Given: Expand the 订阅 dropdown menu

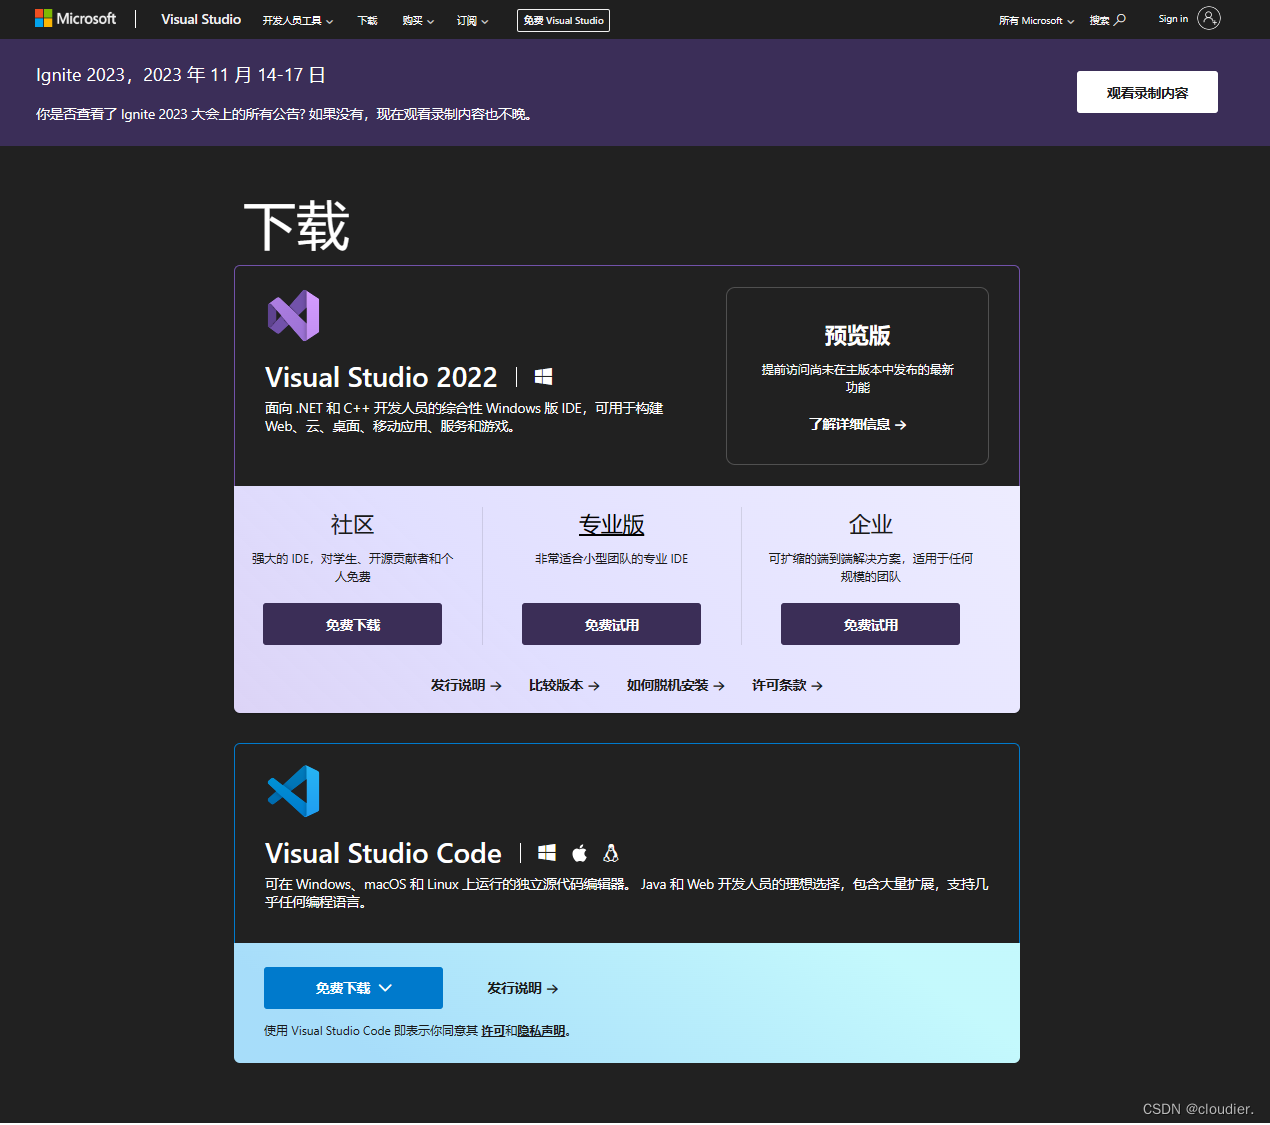Looking at the screenshot, I should (473, 21).
